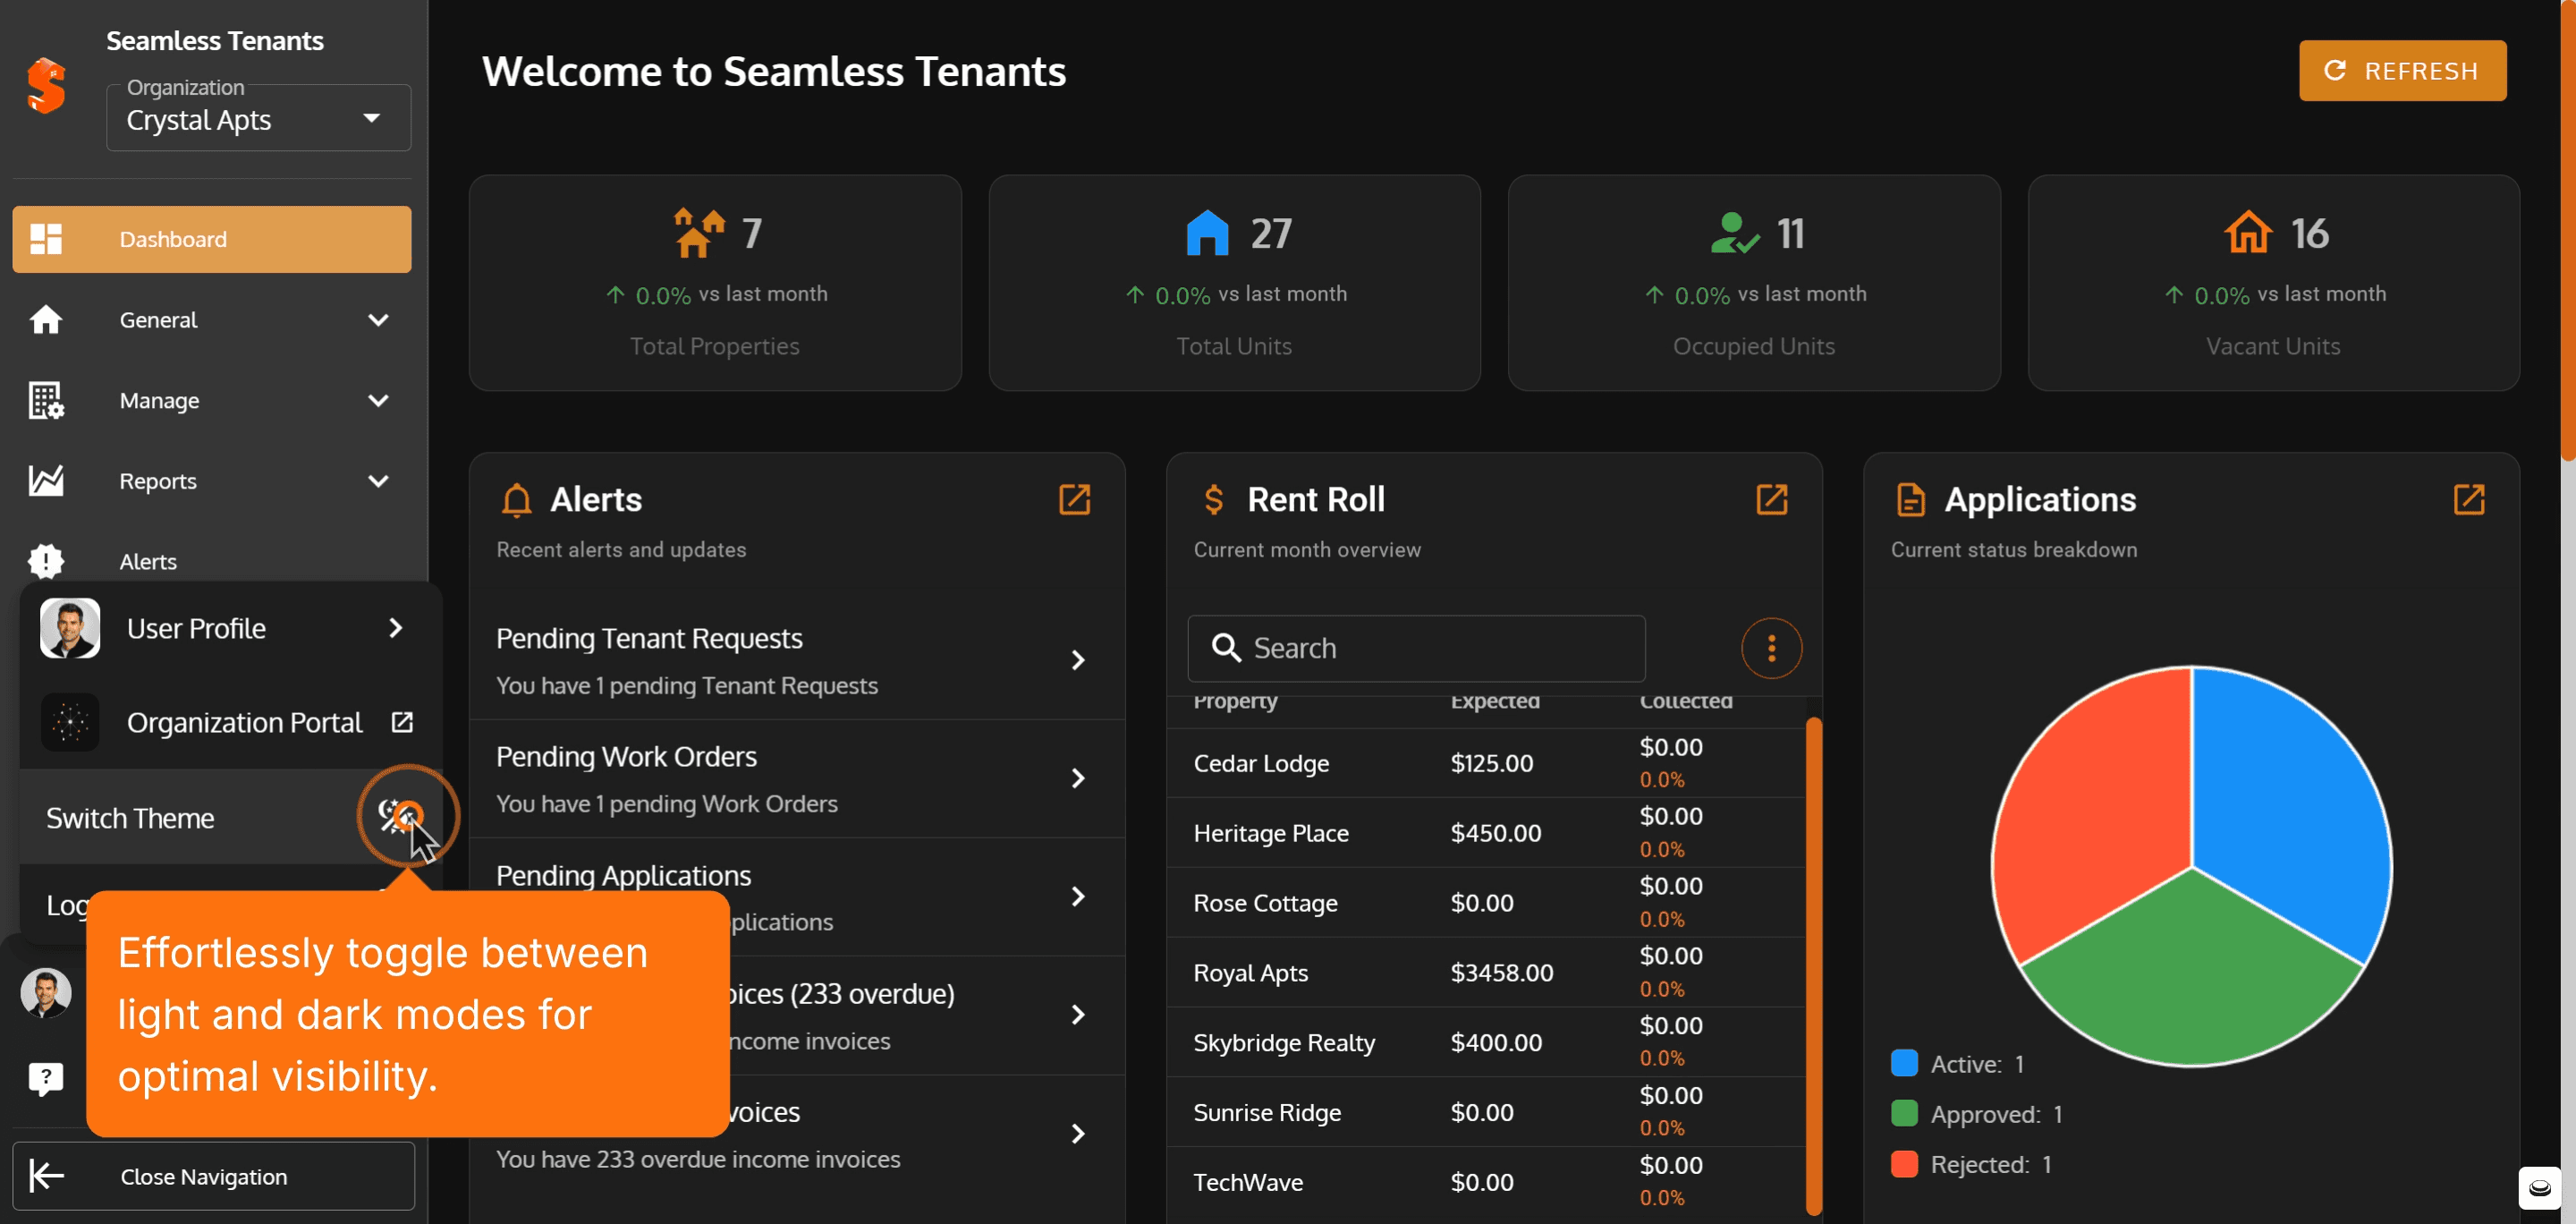Select Dashboard in the sidebar menu
Screen dimensions: 2576x1224
tap(211, 239)
